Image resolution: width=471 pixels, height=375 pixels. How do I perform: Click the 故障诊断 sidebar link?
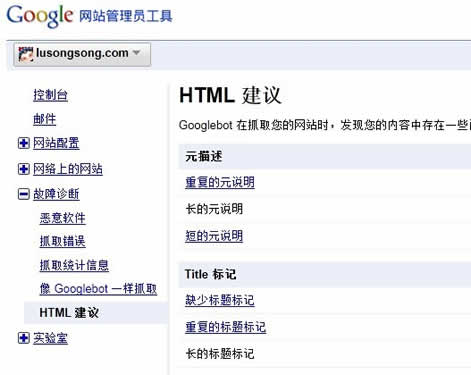(x=56, y=194)
